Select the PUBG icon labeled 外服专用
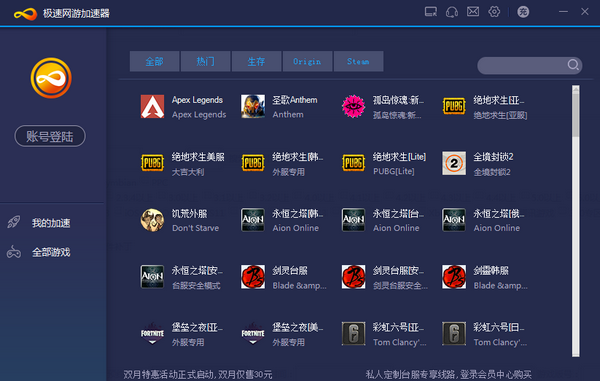600x381 pixels. (x=253, y=163)
